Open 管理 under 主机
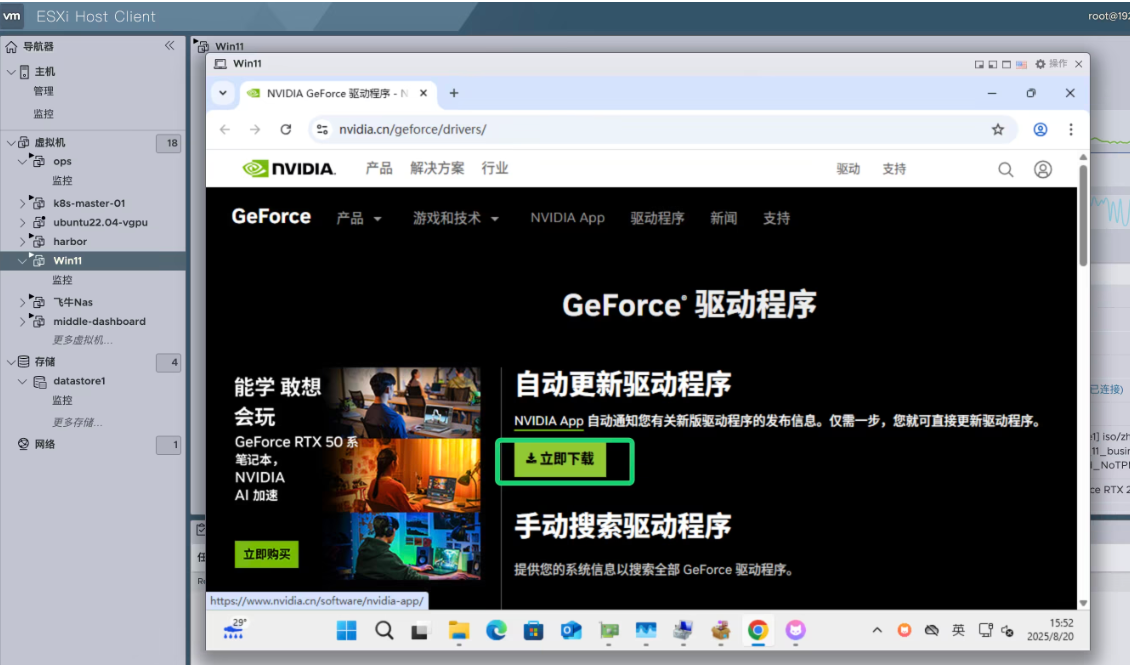The image size is (1130, 665). pos(43,92)
